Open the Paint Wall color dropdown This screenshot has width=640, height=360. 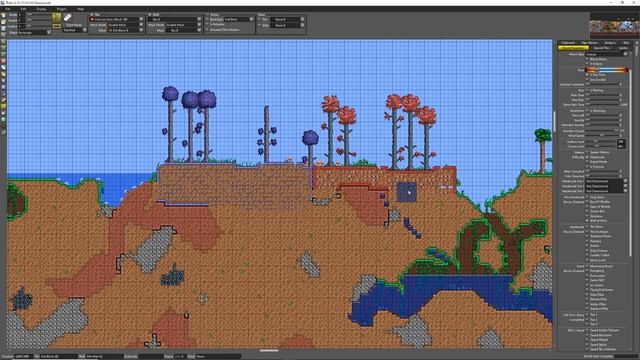(287, 25)
